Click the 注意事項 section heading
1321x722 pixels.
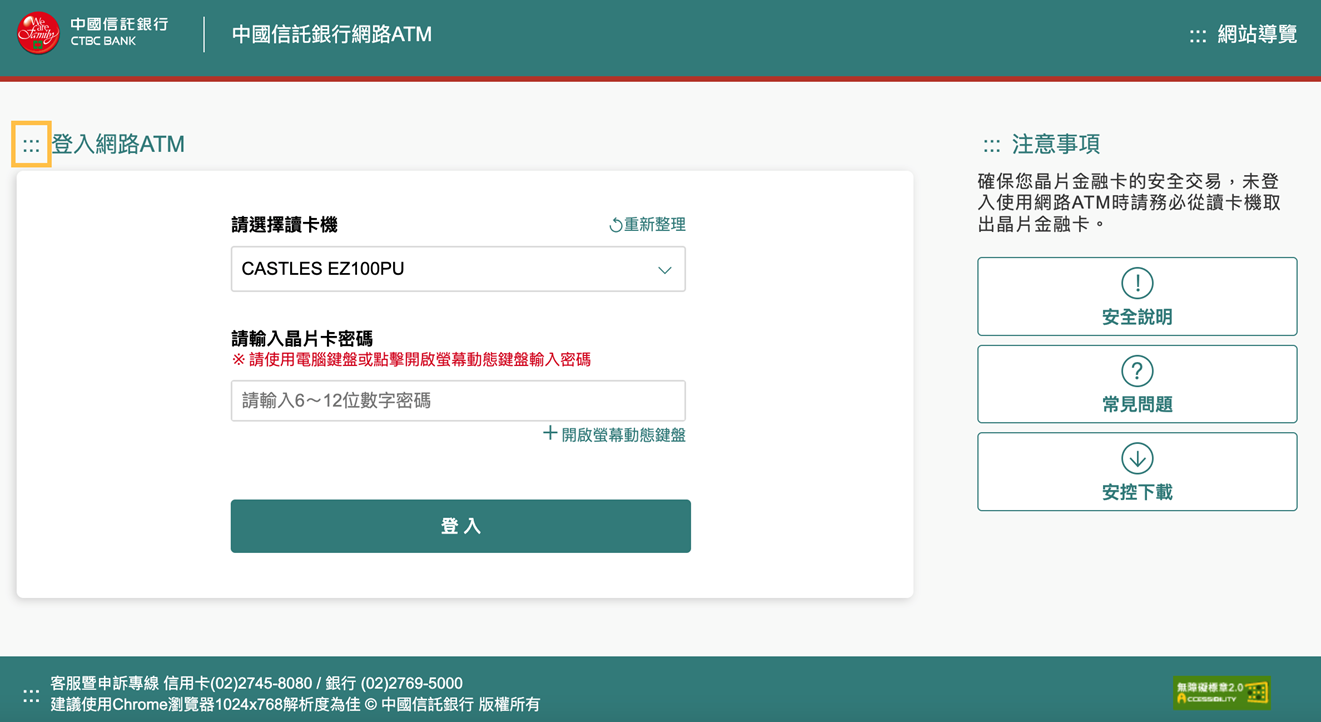(1054, 142)
